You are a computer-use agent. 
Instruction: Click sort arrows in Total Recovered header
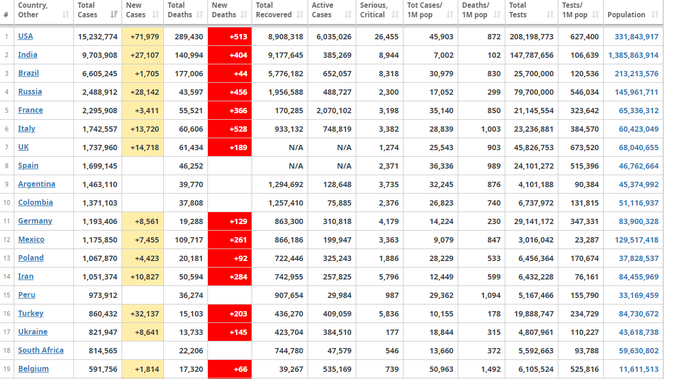[x=300, y=15]
